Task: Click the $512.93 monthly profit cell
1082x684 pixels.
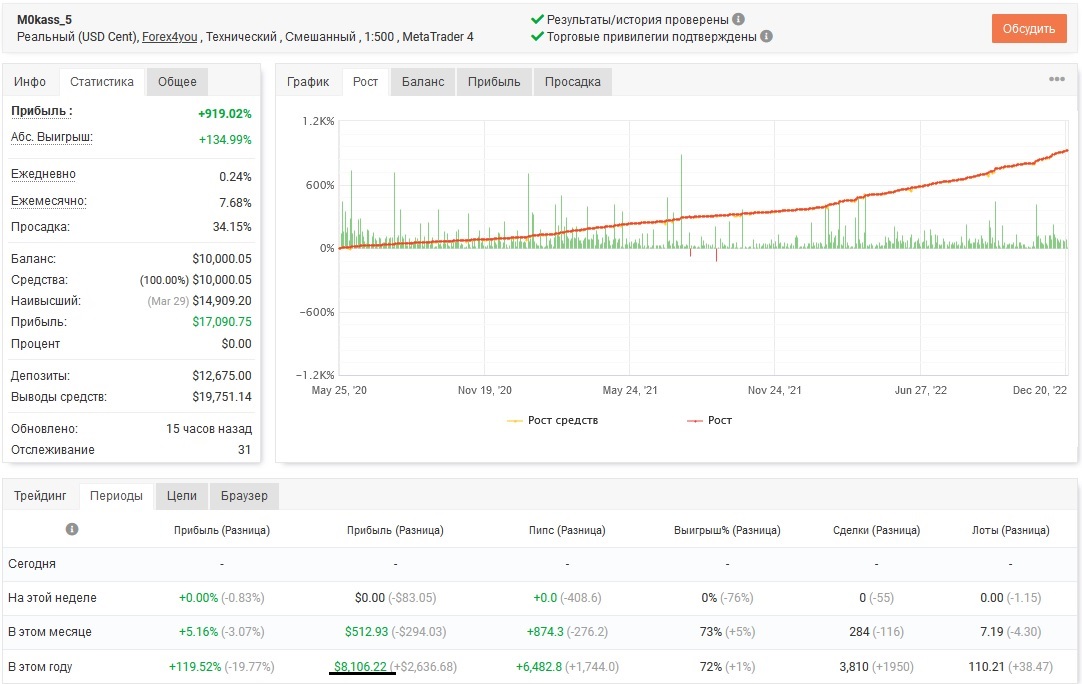Action: click(366, 632)
